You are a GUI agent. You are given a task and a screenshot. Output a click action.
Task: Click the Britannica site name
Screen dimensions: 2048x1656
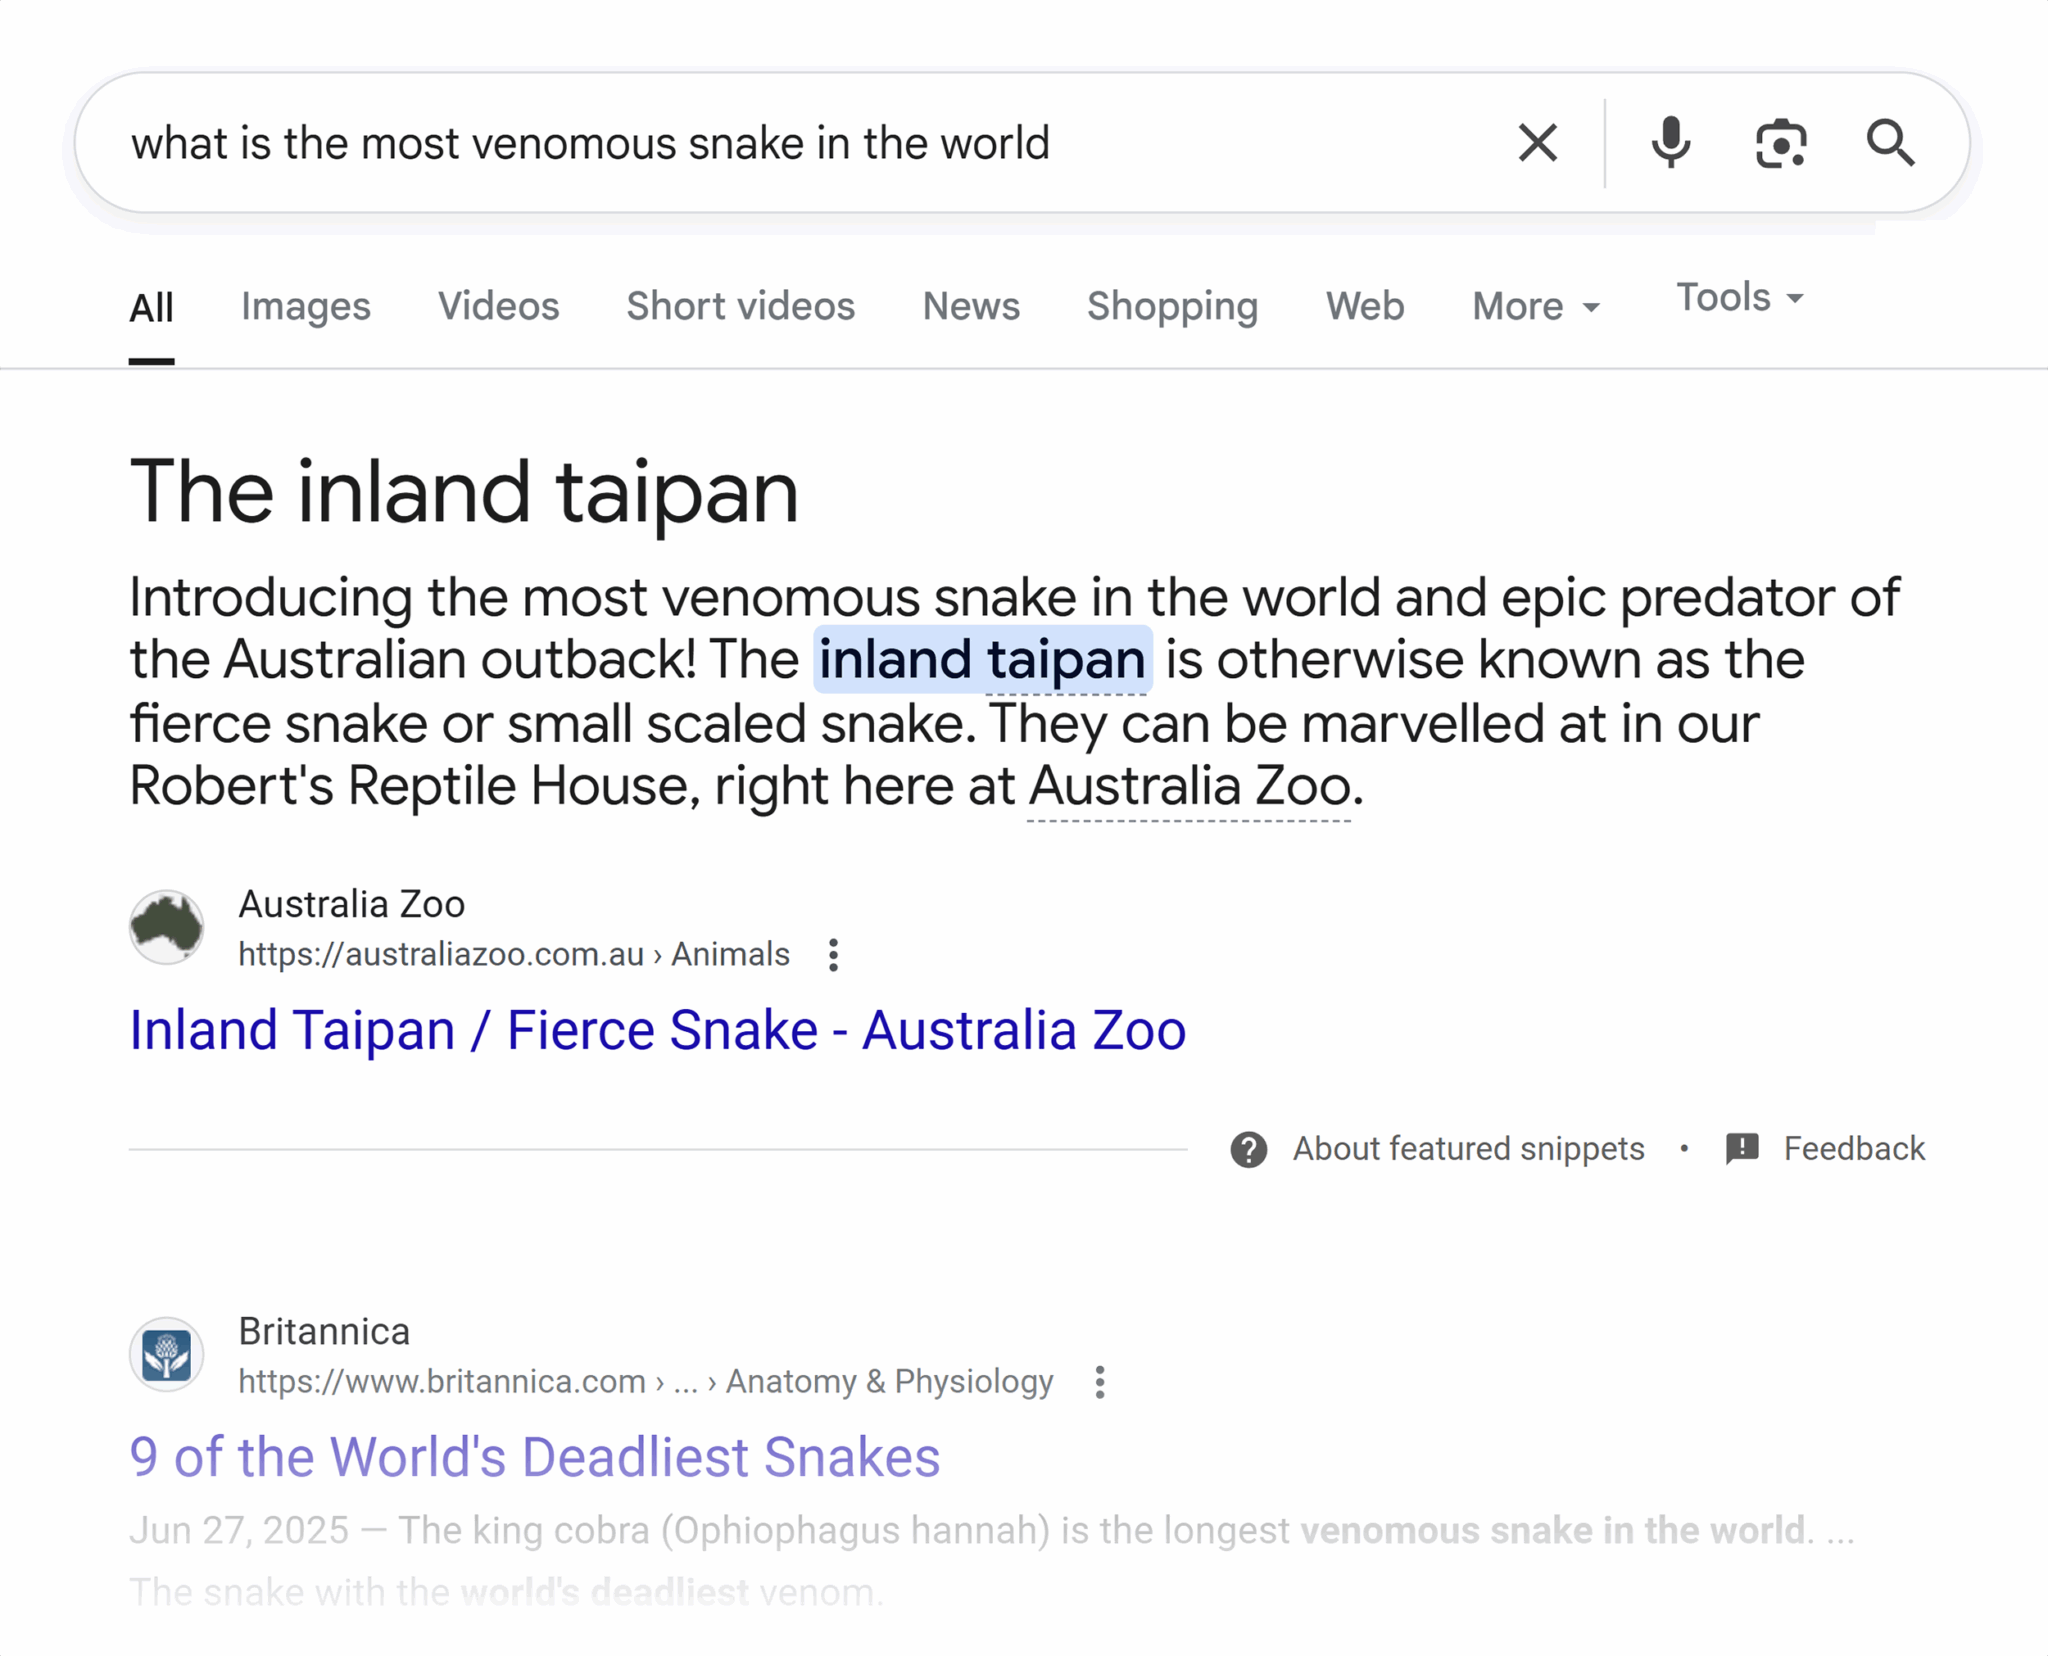point(323,1332)
